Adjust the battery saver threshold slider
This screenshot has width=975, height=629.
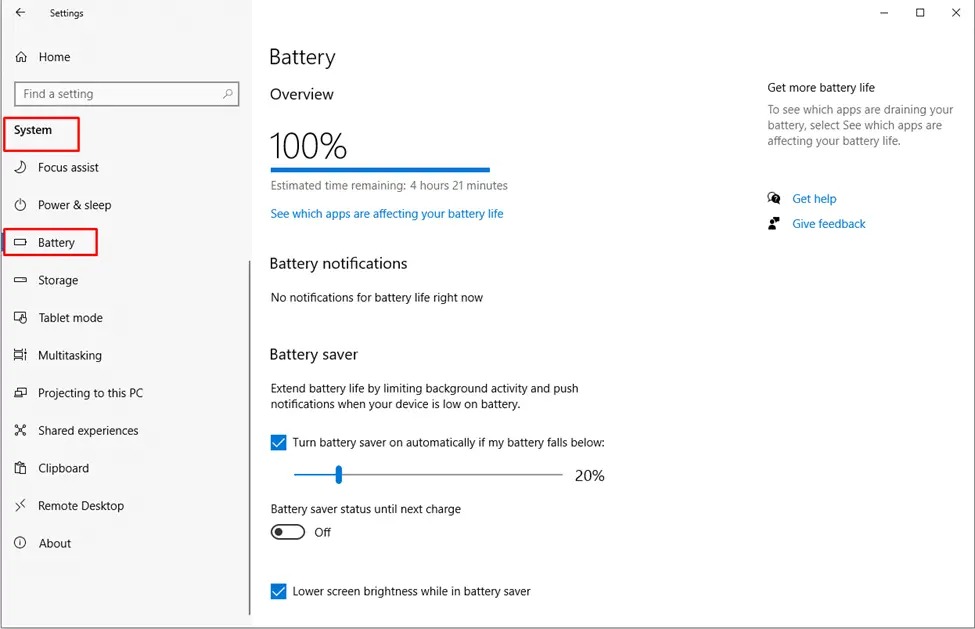coord(338,475)
